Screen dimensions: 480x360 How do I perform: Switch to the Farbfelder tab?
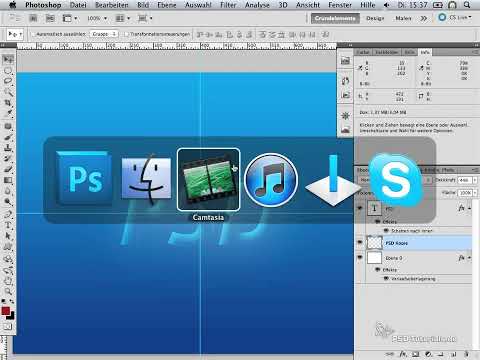click(386, 52)
